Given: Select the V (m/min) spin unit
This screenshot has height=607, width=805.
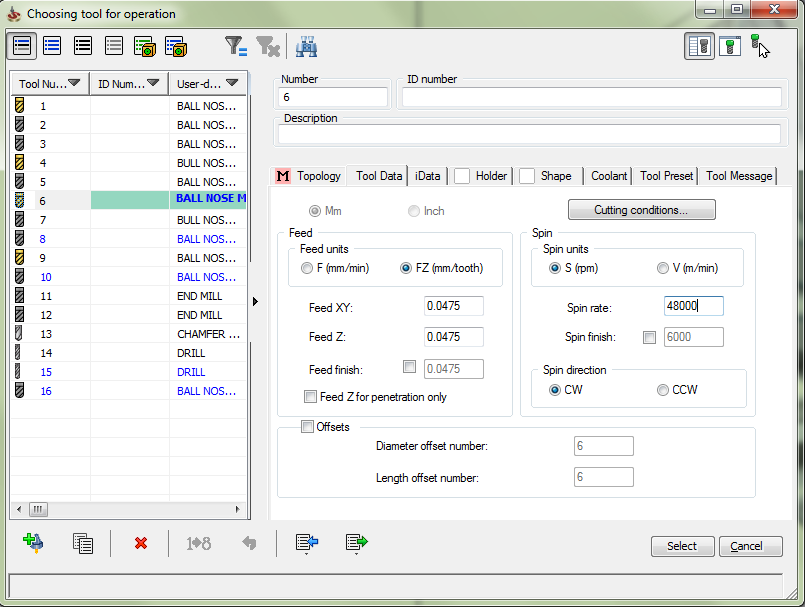Looking at the screenshot, I should click(663, 268).
